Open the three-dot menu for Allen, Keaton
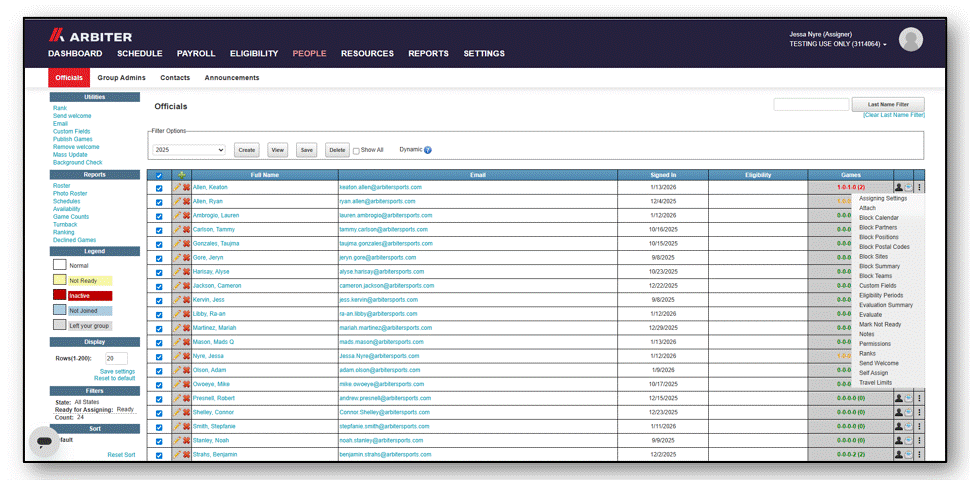Screen dimensions: 970x480 (919, 187)
